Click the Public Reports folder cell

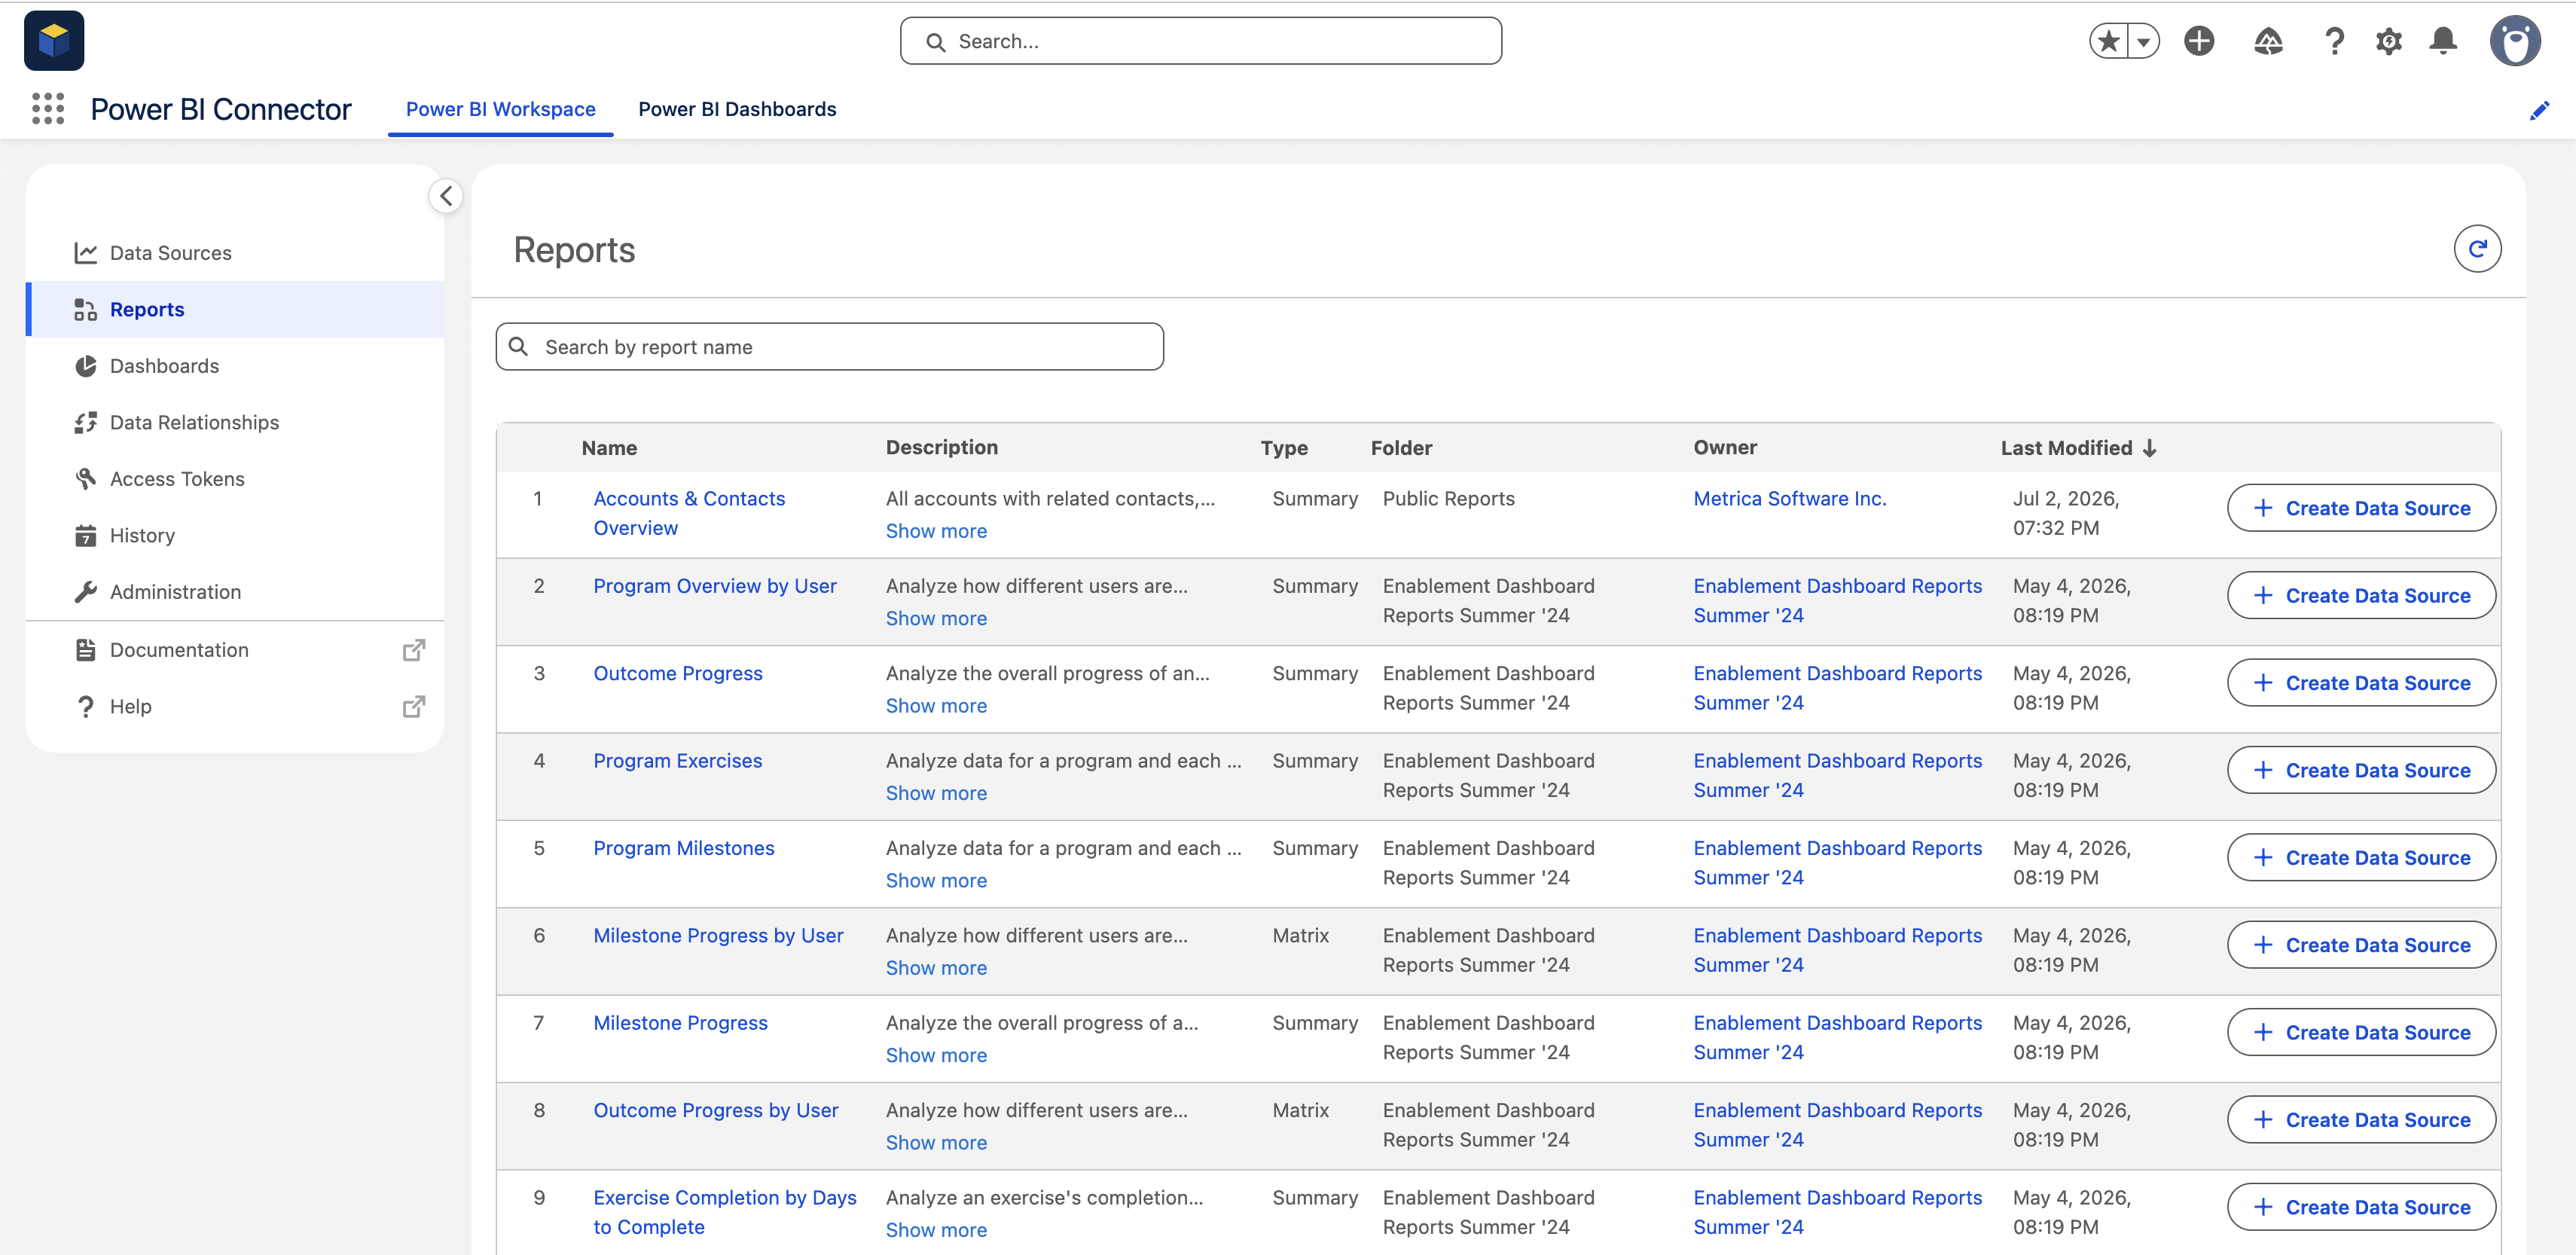click(x=1449, y=498)
